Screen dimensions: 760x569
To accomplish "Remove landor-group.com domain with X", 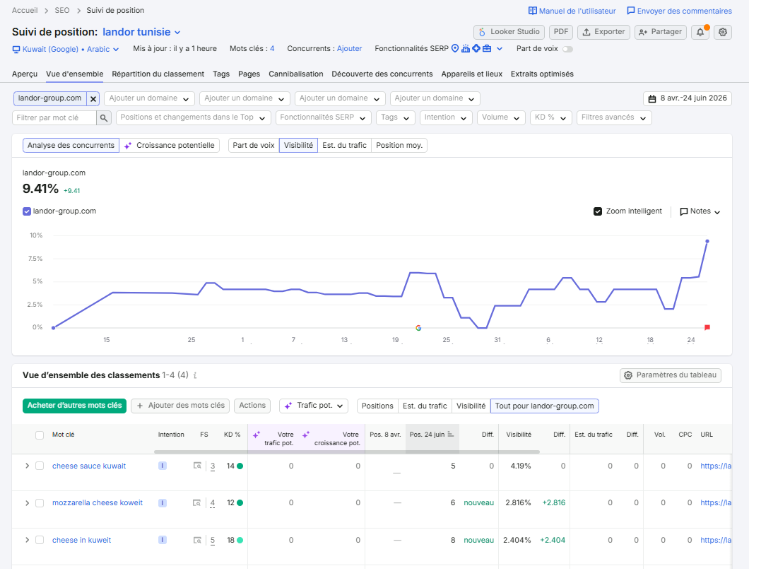I will pos(93,98).
